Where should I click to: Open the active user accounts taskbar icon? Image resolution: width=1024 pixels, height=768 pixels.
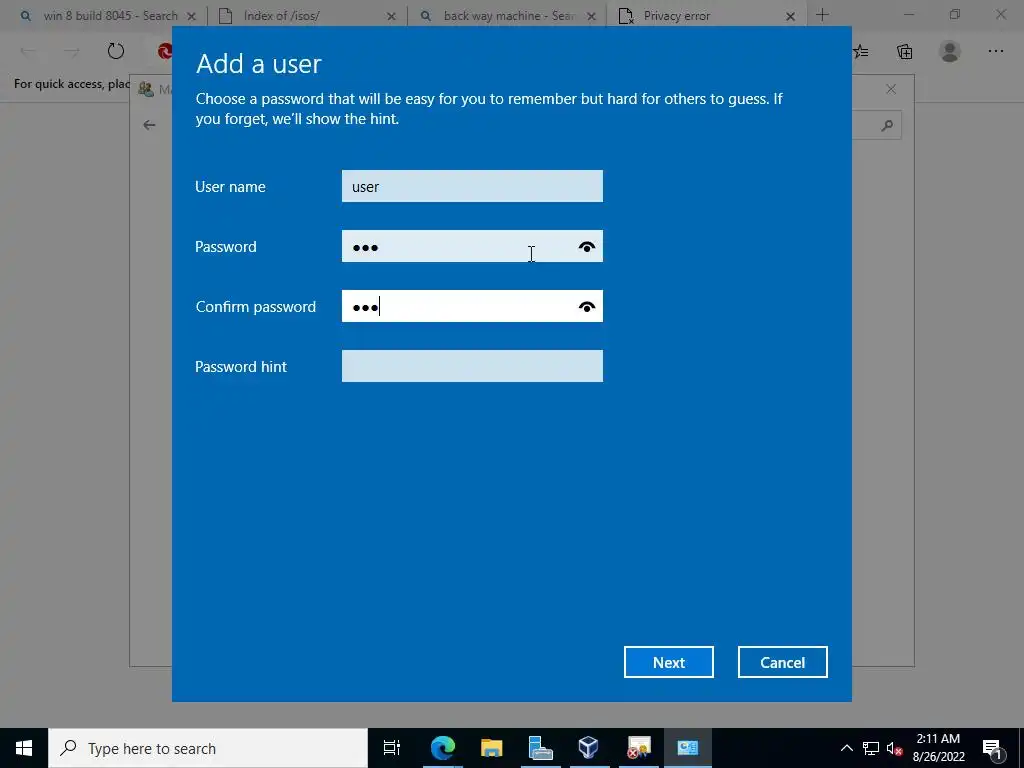tap(687, 748)
